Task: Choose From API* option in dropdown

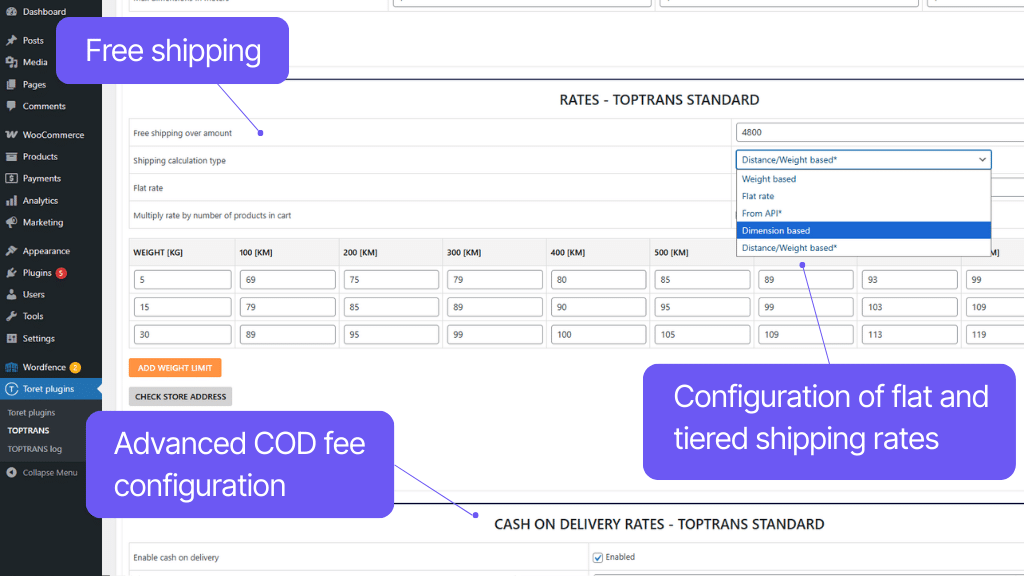Action: coord(863,213)
